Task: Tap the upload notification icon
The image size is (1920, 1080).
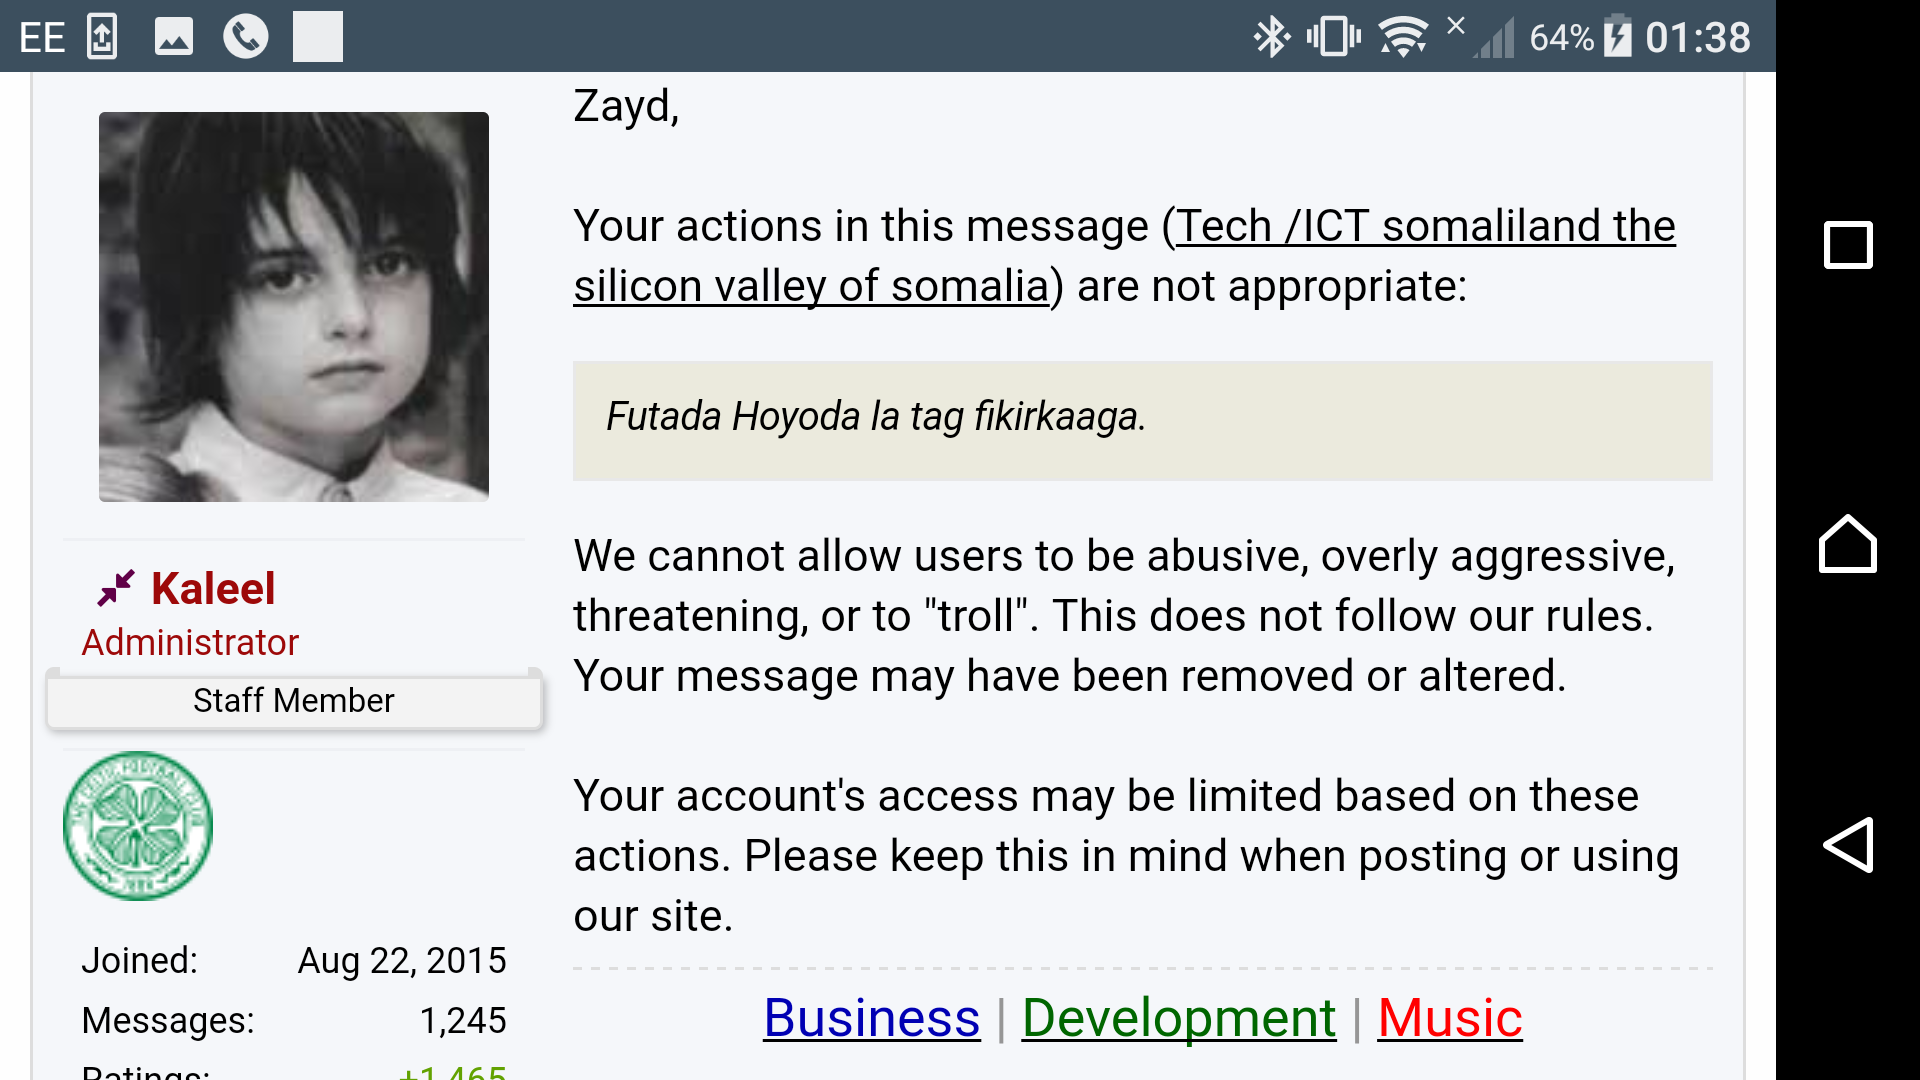Action: click(102, 37)
